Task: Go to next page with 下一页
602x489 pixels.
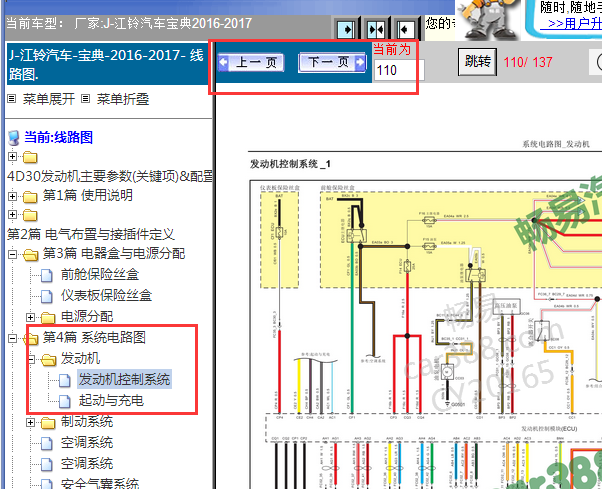Action: (332, 62)
